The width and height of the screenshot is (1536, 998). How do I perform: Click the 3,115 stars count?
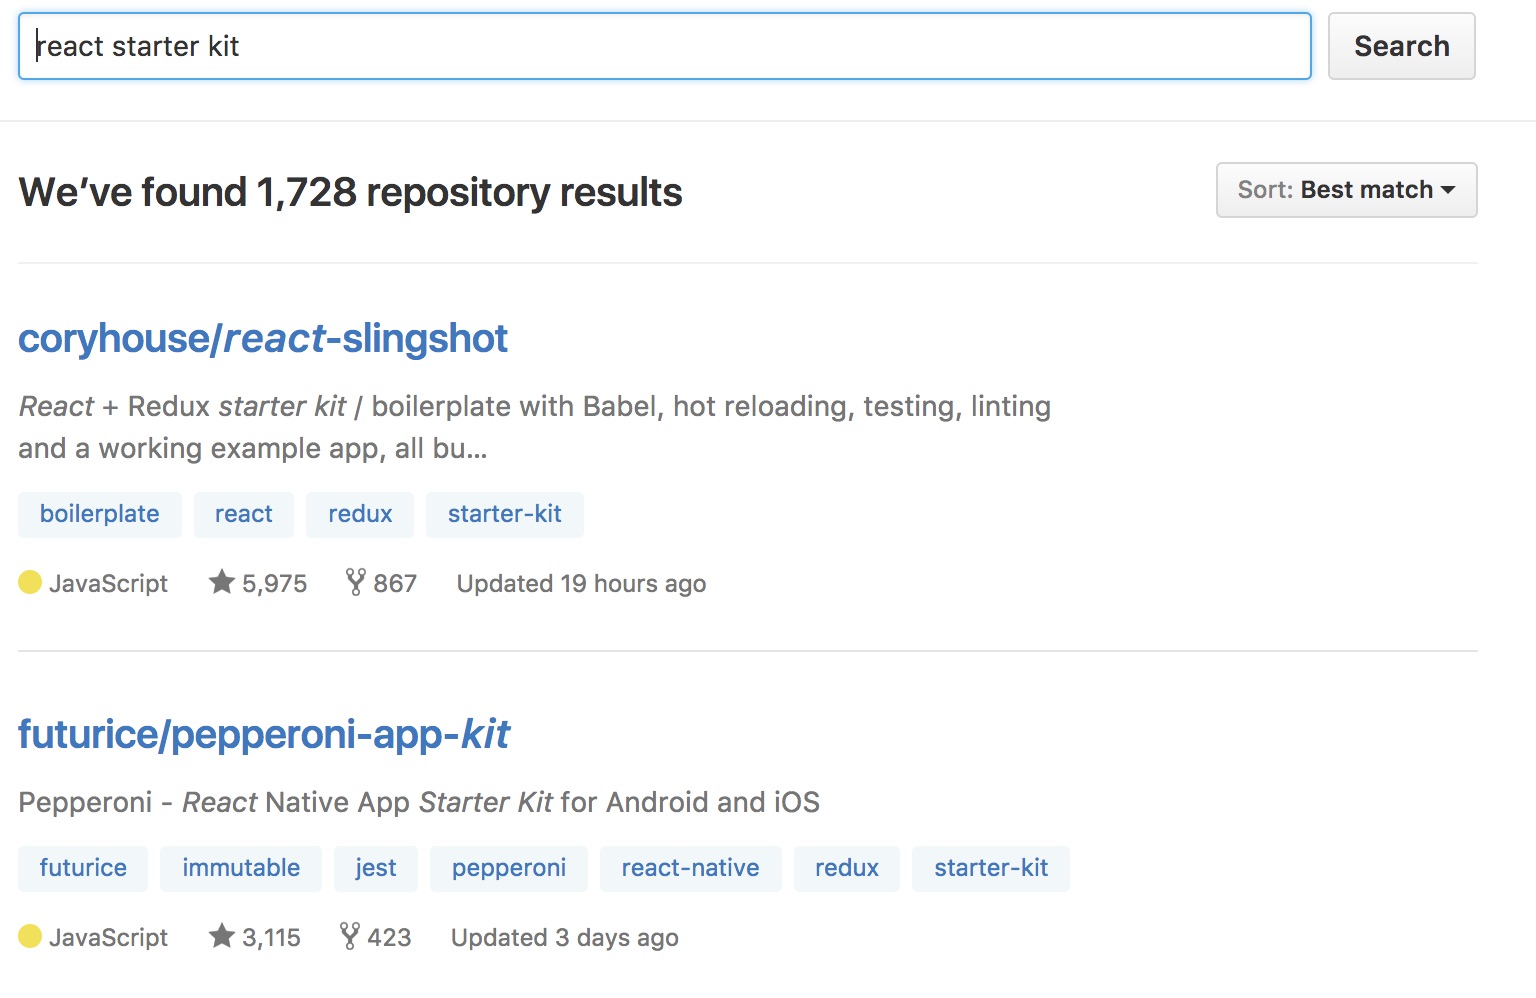point(272,937)
